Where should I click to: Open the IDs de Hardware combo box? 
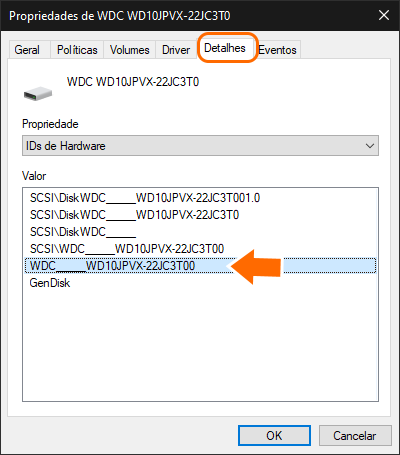(200, 146)
